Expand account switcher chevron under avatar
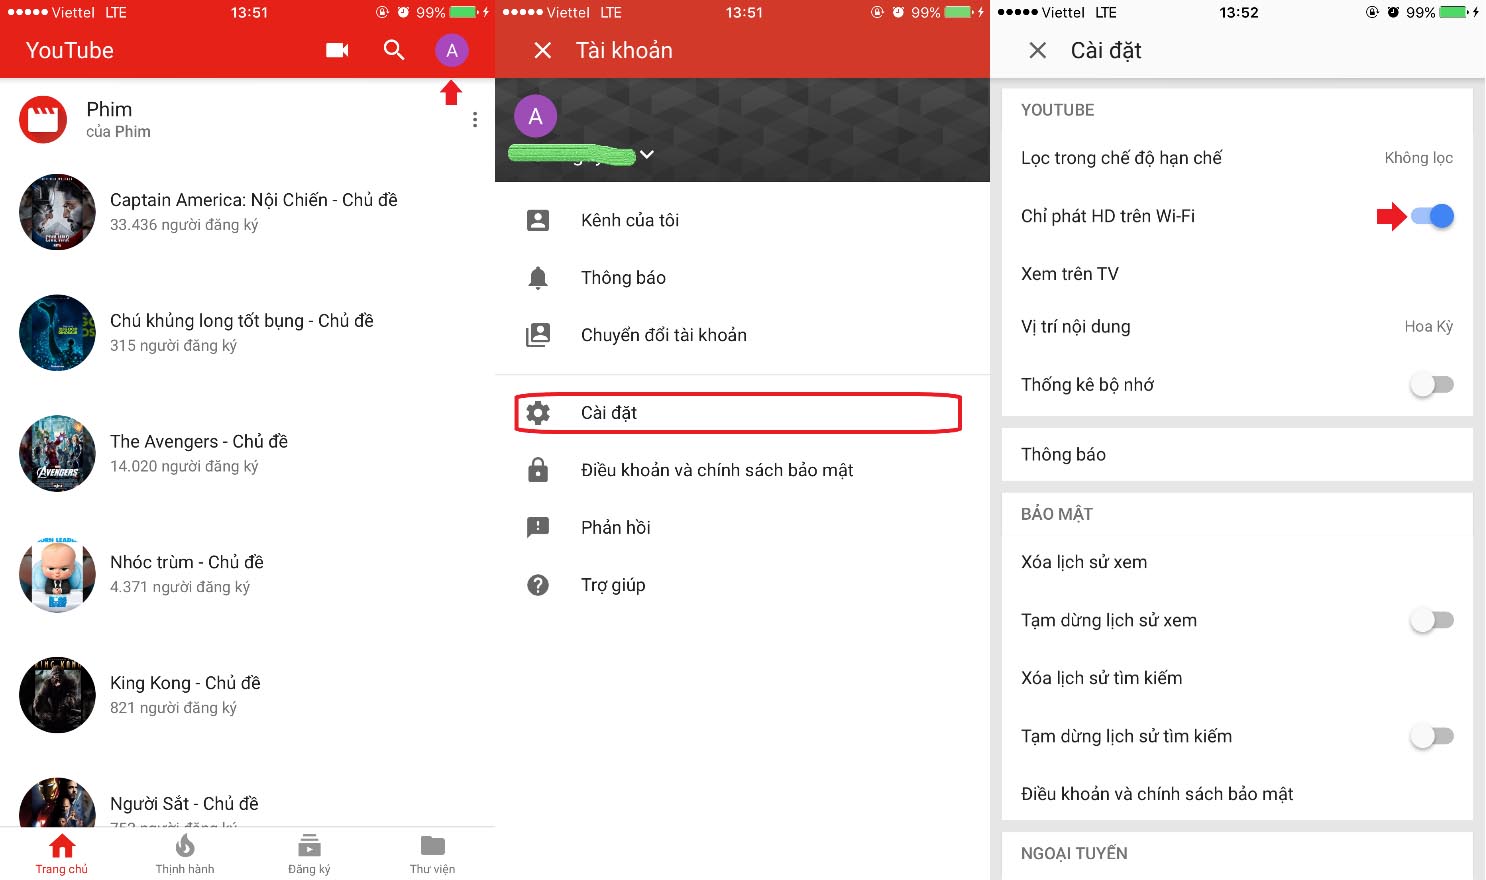 647,154
